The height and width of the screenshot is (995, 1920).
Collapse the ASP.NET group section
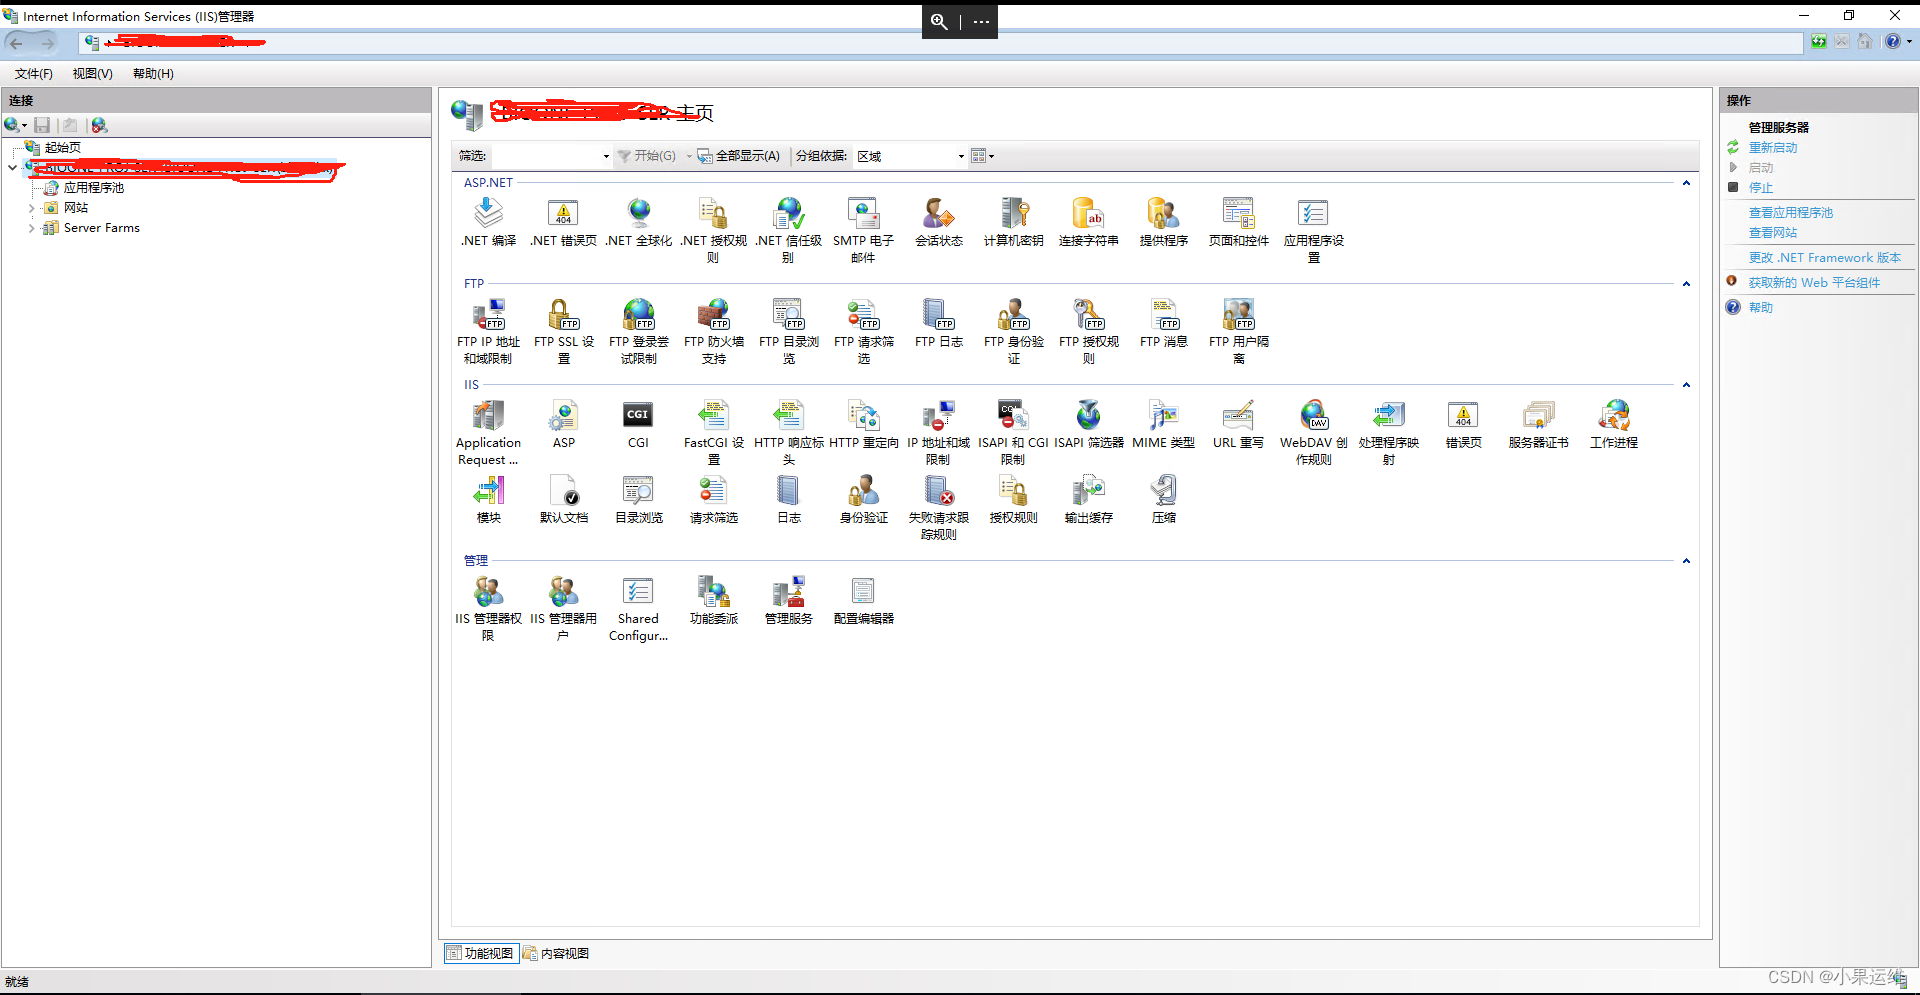click(x=1686, y=183)
